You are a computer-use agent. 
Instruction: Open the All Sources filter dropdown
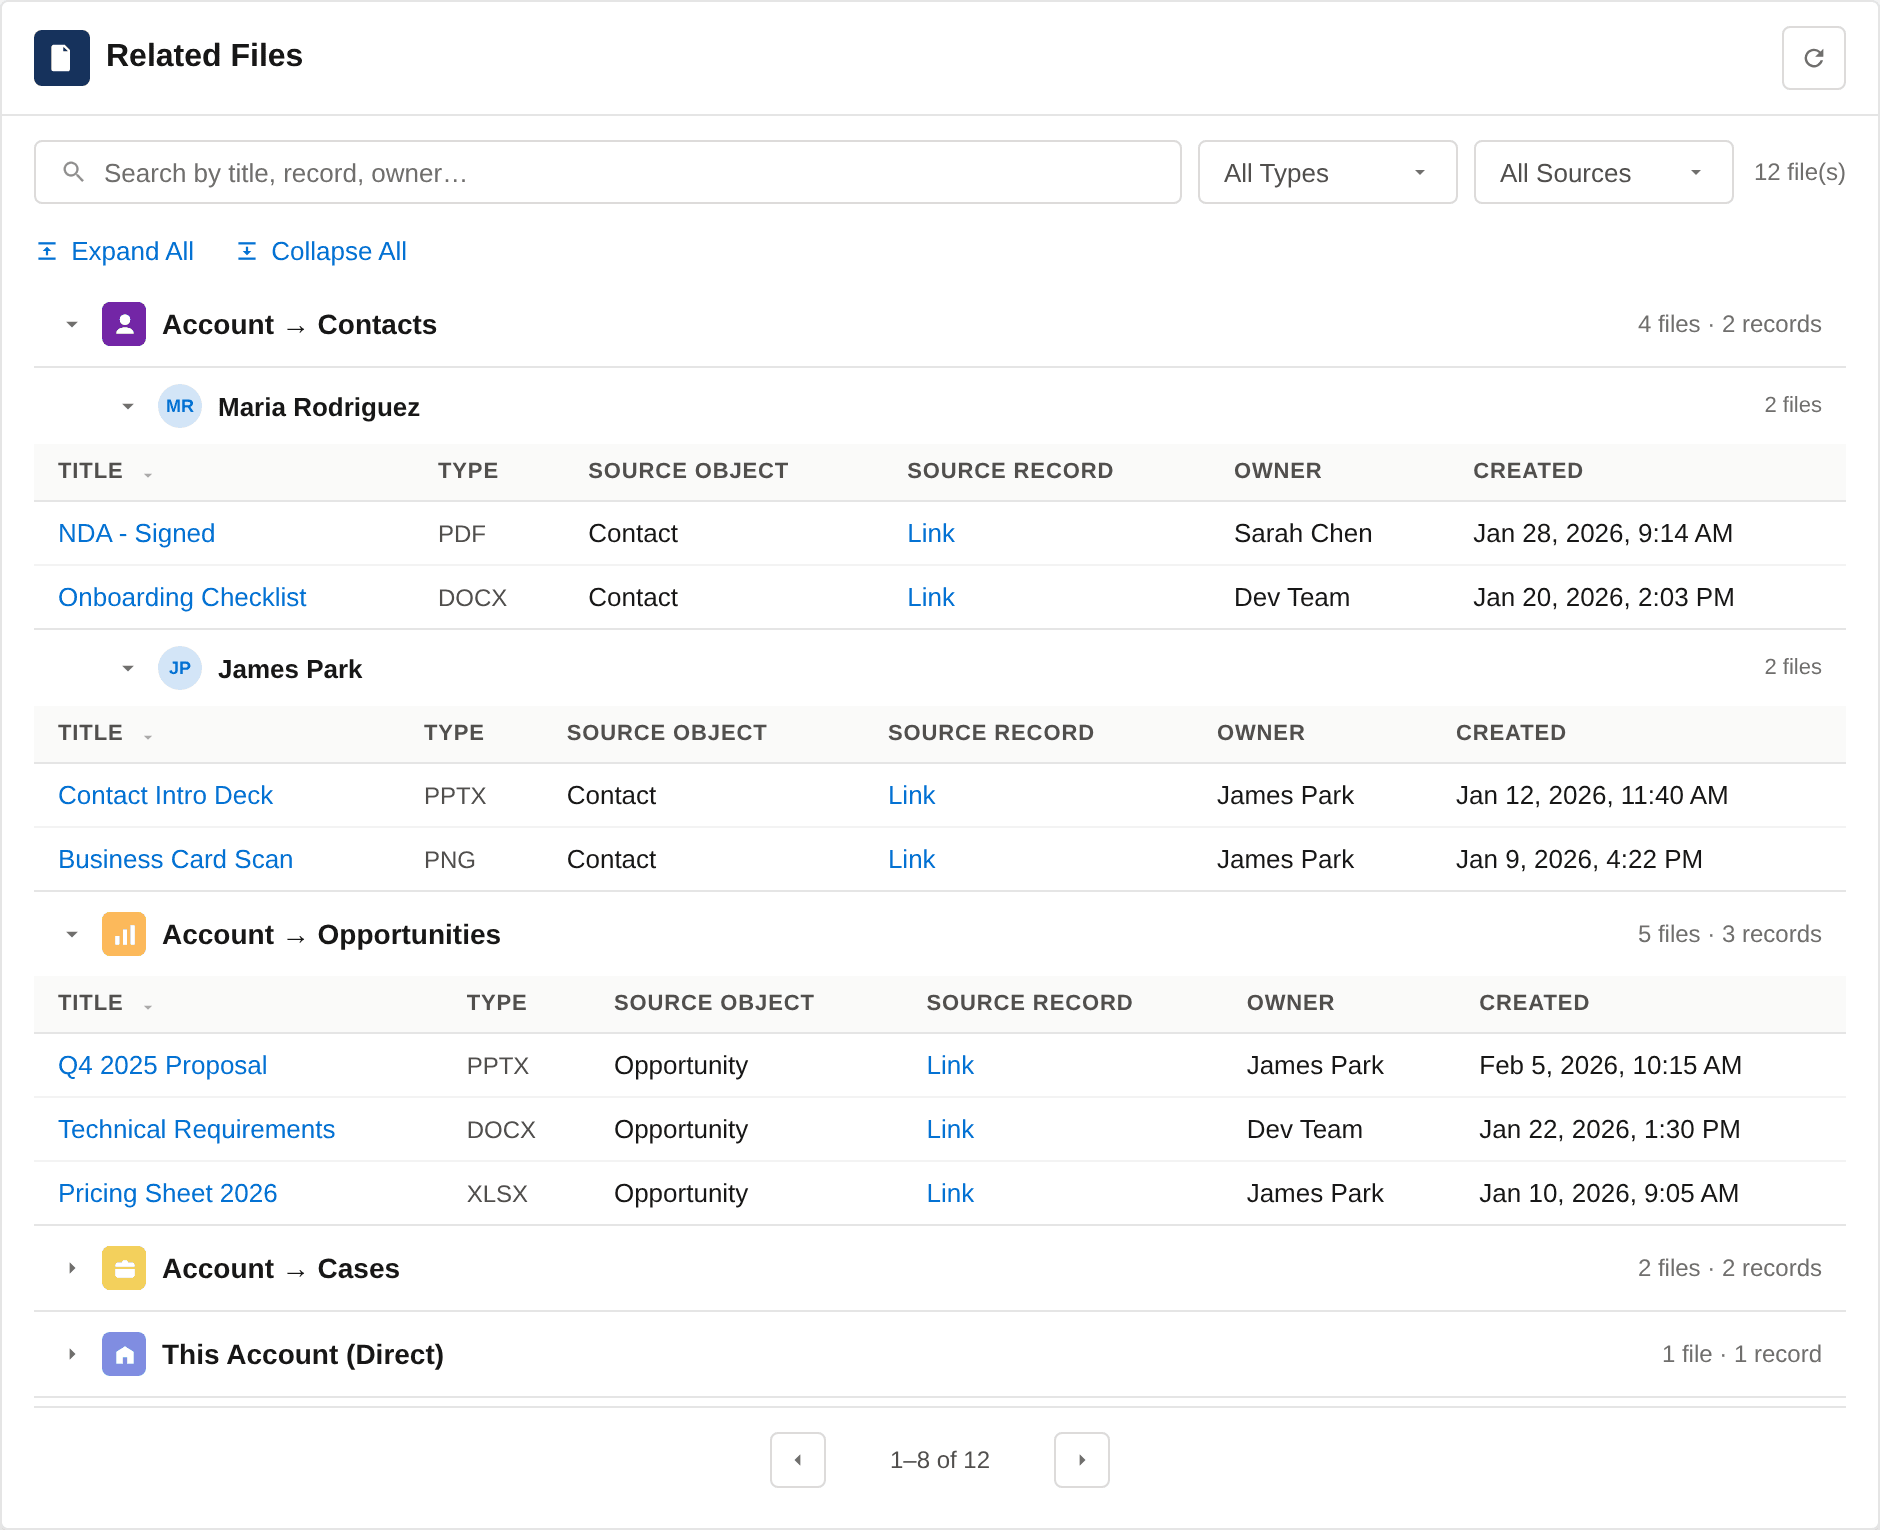(x=1603, y=172)
